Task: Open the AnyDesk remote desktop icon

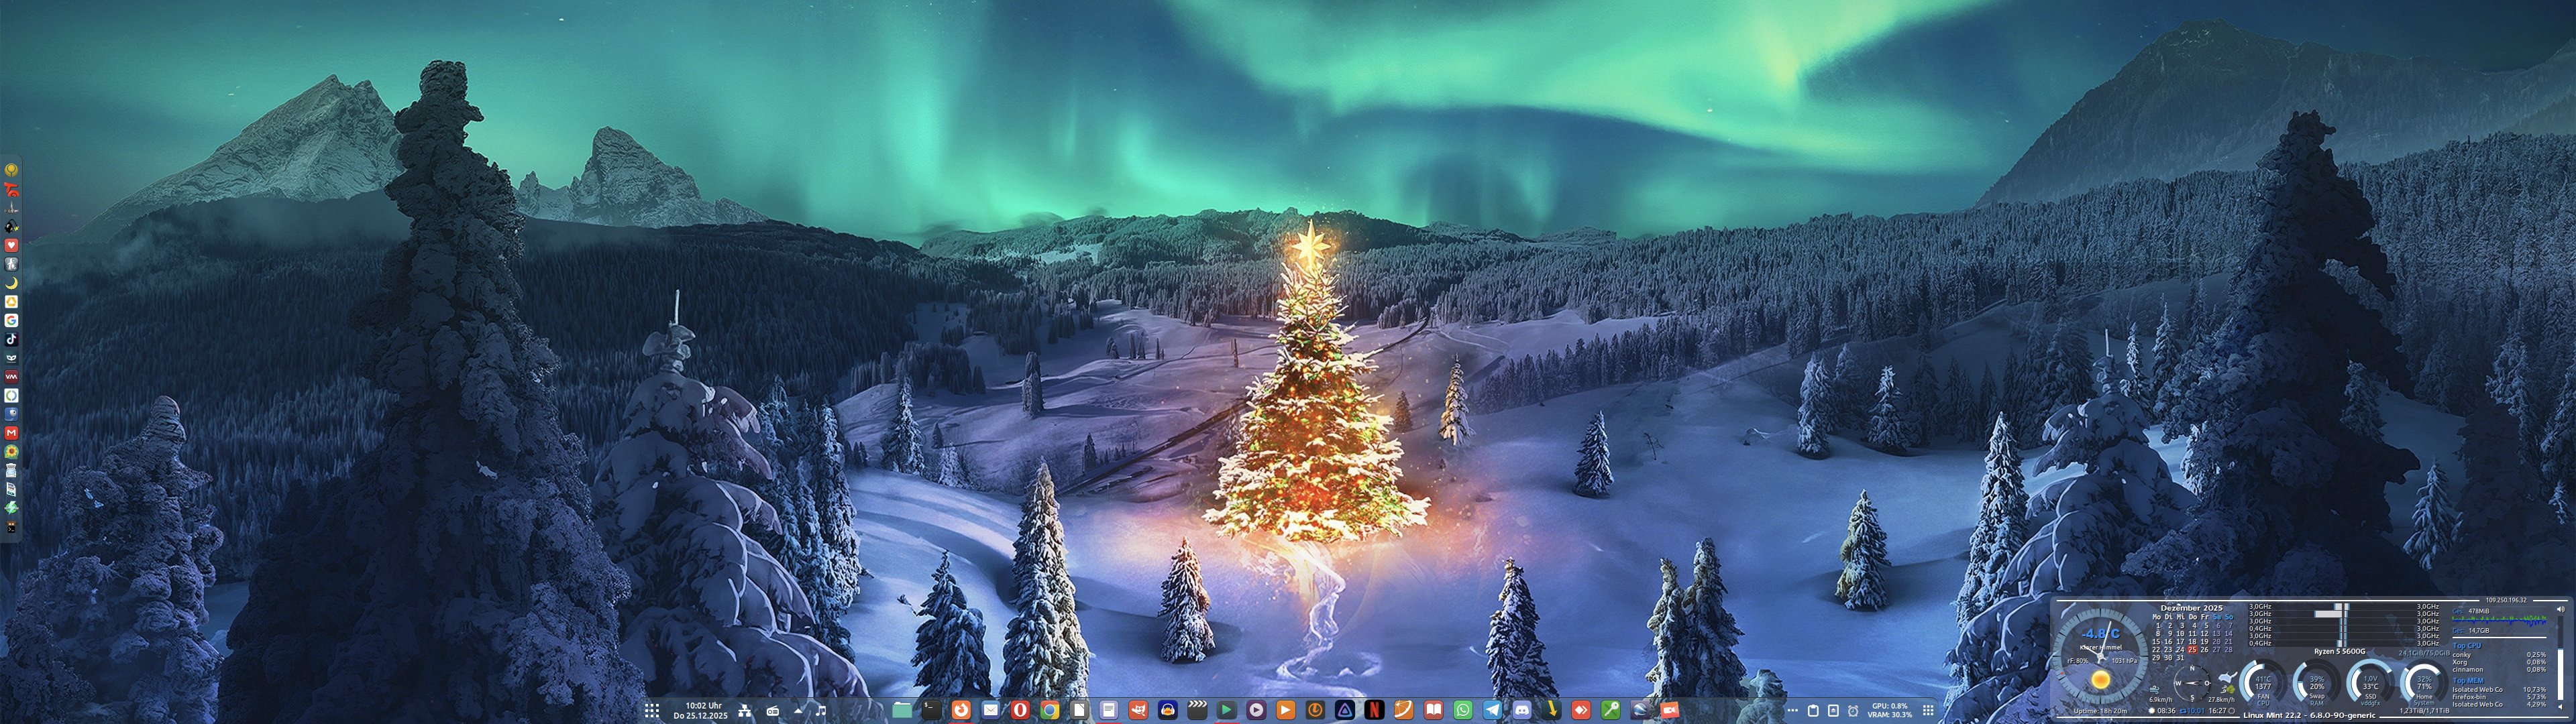Action: 1581,710
